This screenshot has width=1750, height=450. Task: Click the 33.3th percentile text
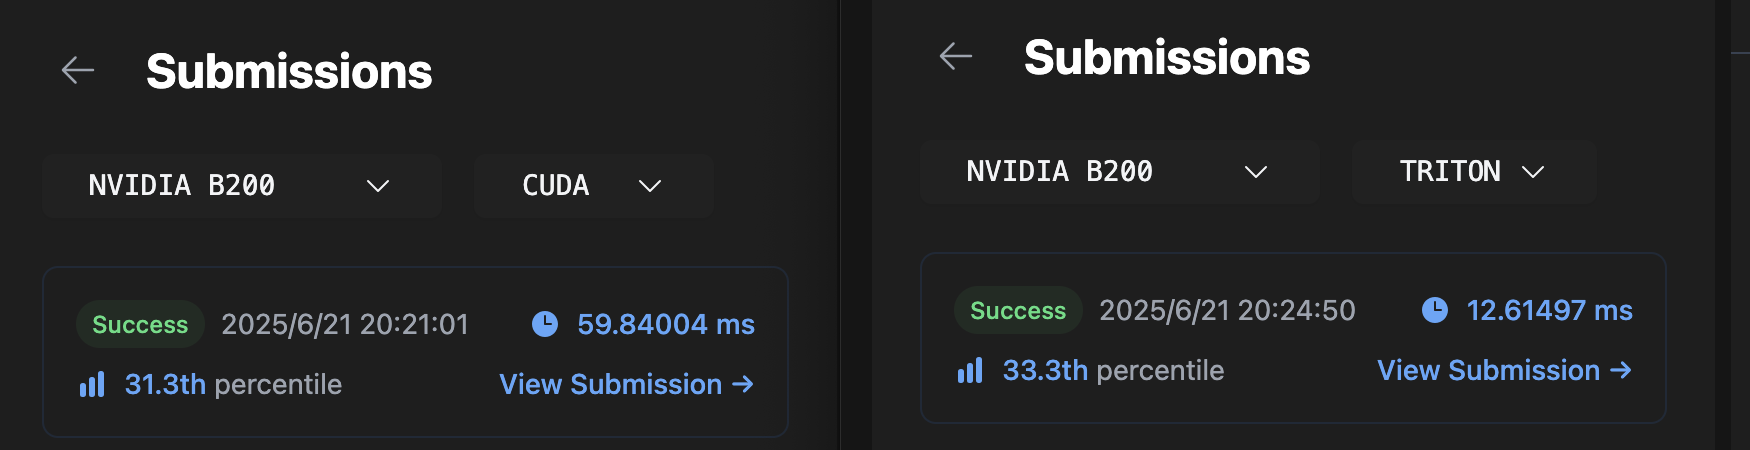[x=1113, y=370]
